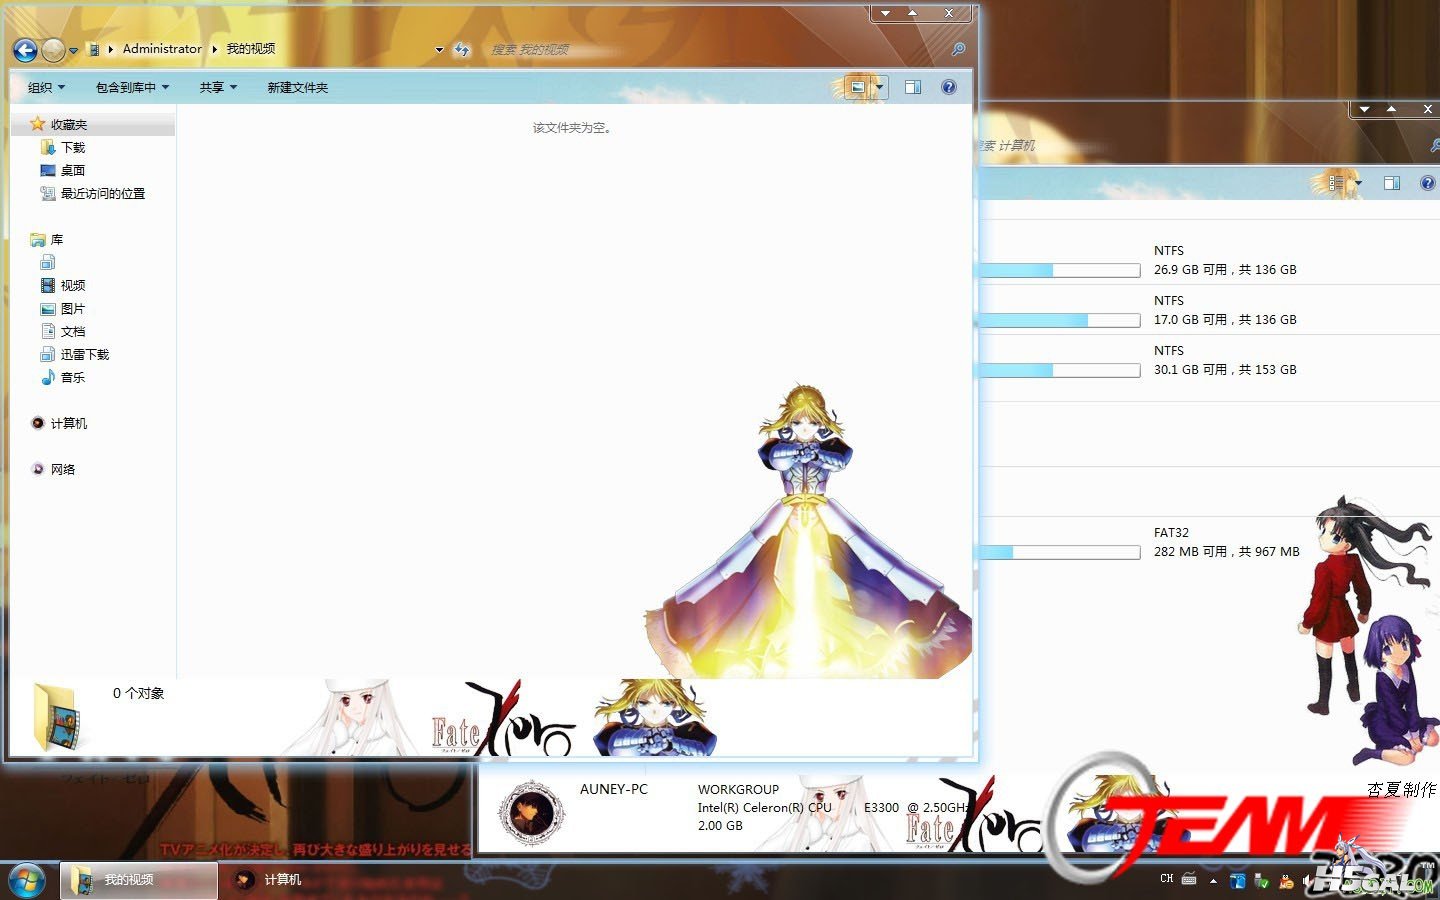Click the 17.0 GB 可用, 共 136 GB text
Viewport: 1440px width, 900px height.
[1225, 320]
